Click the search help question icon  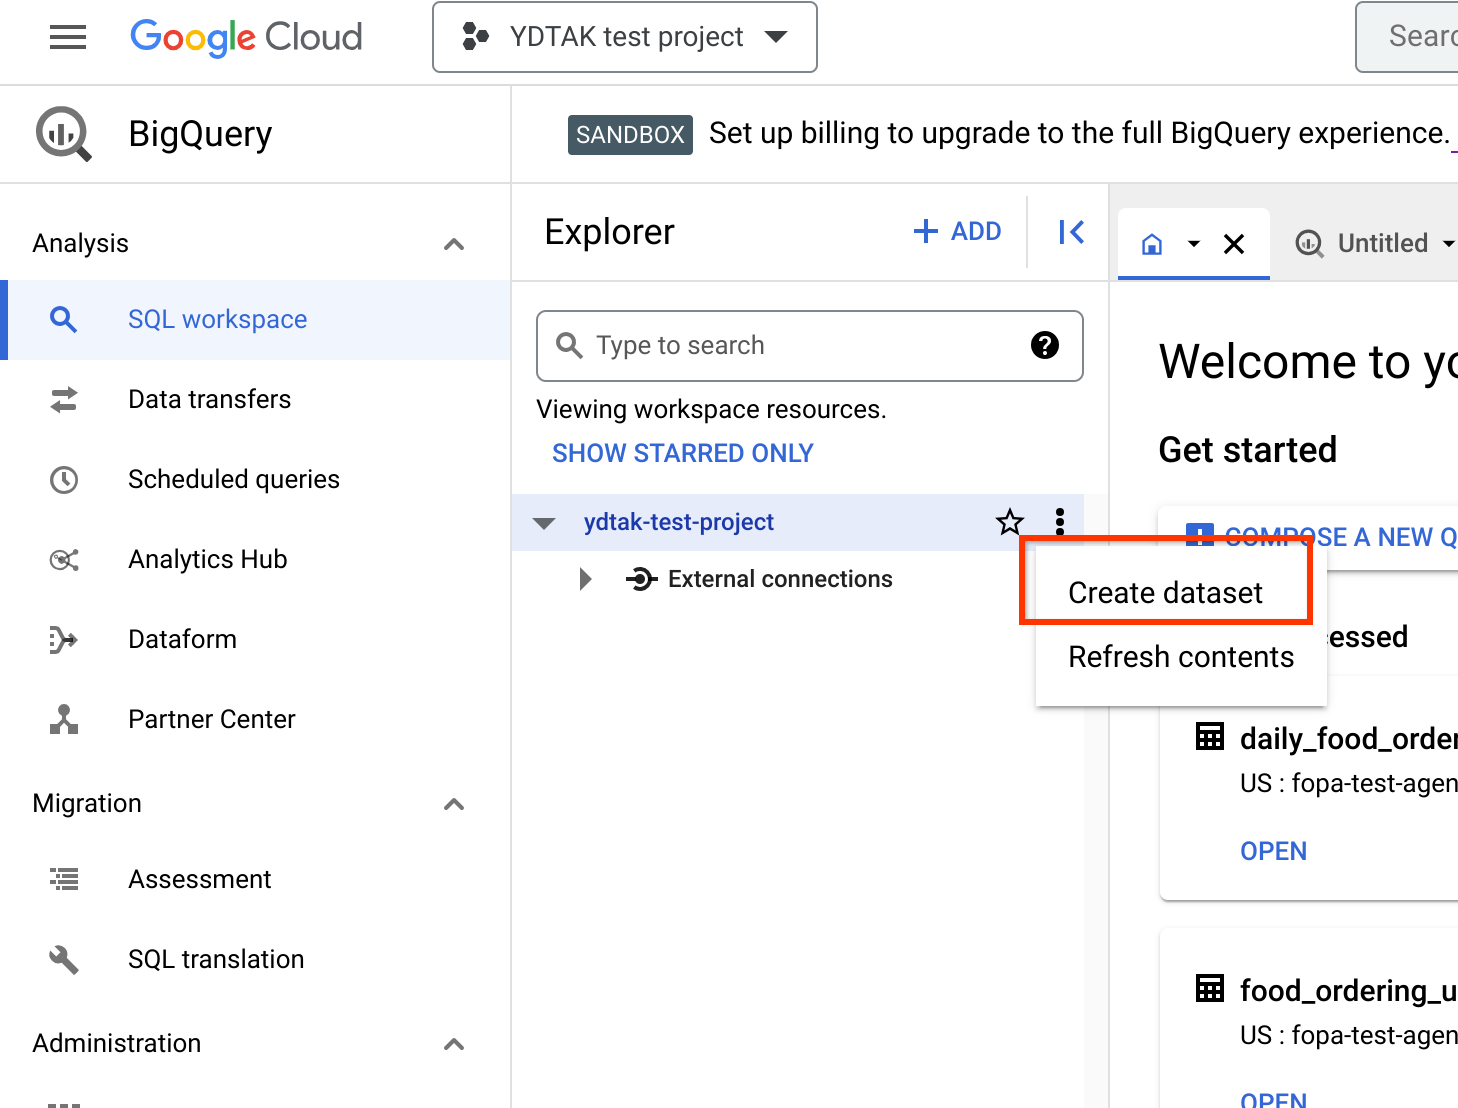pyautogui.click(x=1045, y=345)
